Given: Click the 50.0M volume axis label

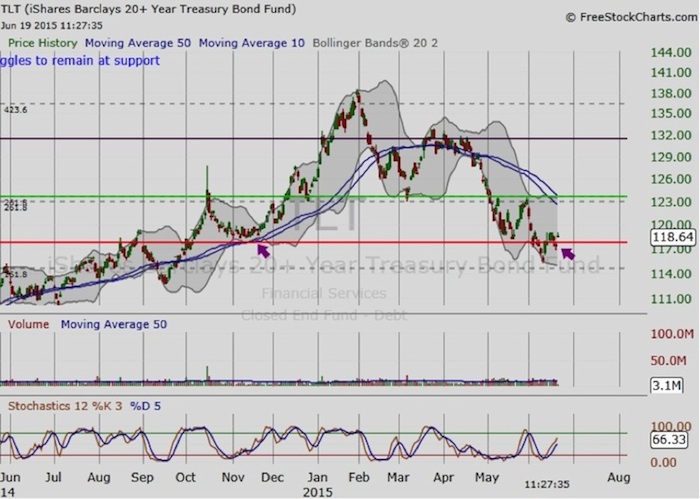Looking at the screenshot, I should [x=668, y=361].
